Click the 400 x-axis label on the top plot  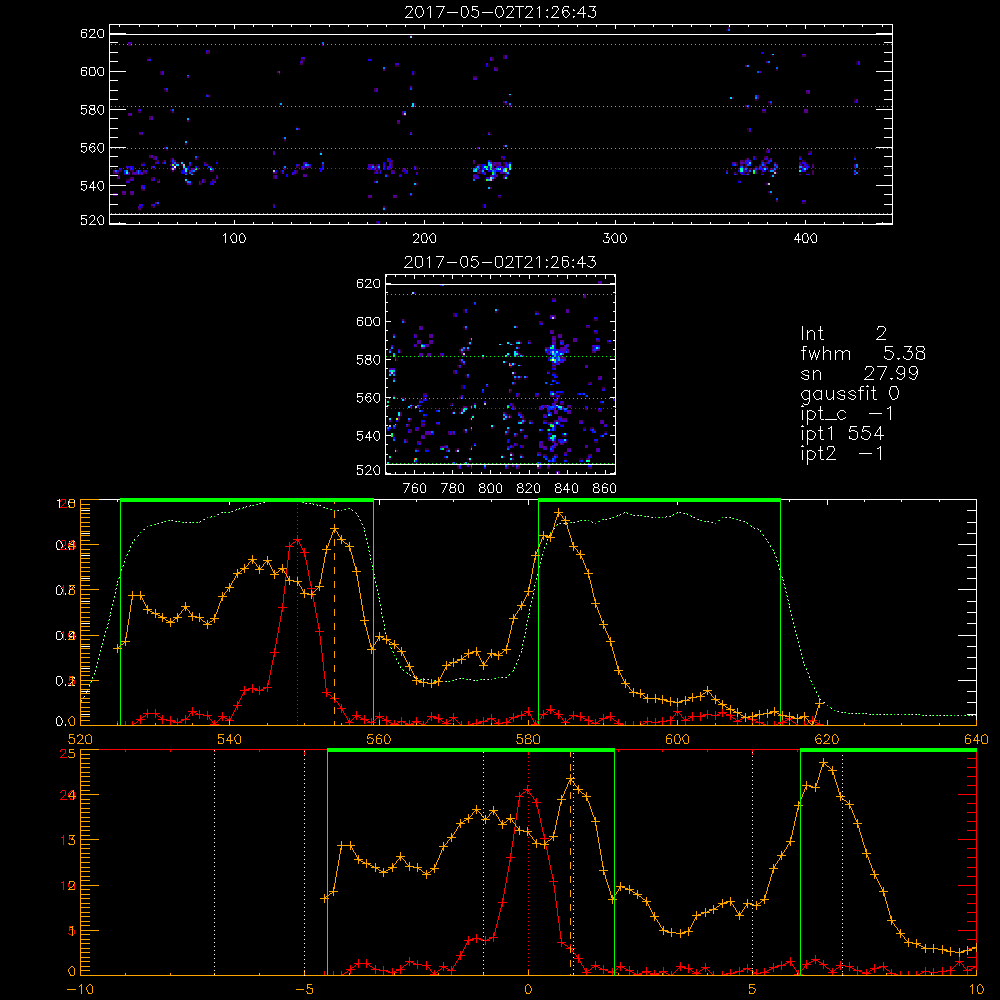pyautogui.click(x=805, y=239)
